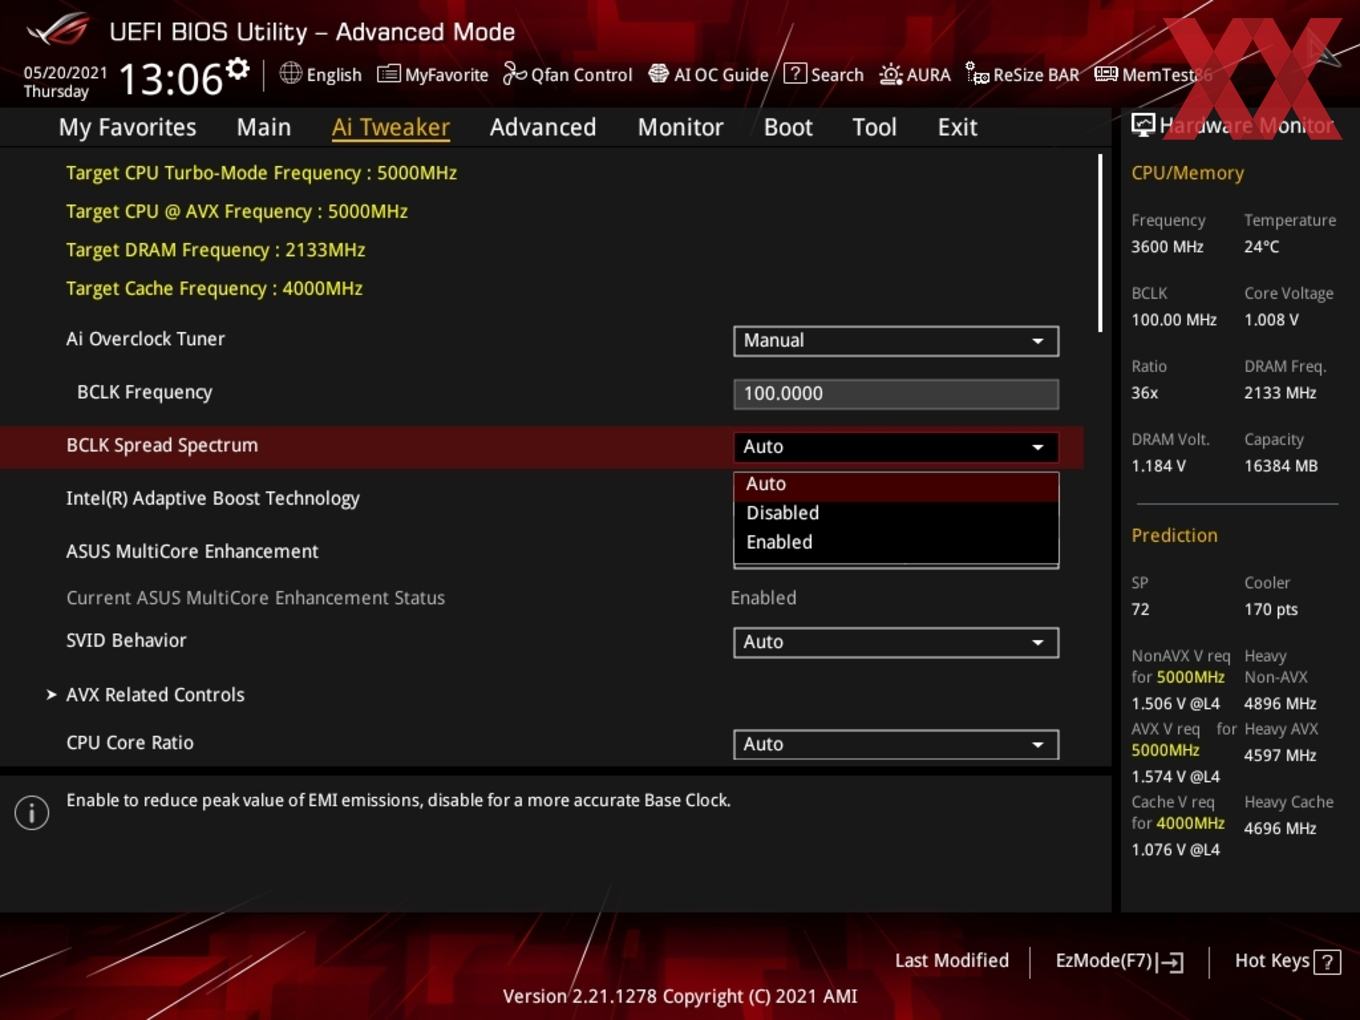Select Intel(R) Adaptive Boost Technology row
The width and height of the screenshot is (1360, 1020).
coord(541,499)
